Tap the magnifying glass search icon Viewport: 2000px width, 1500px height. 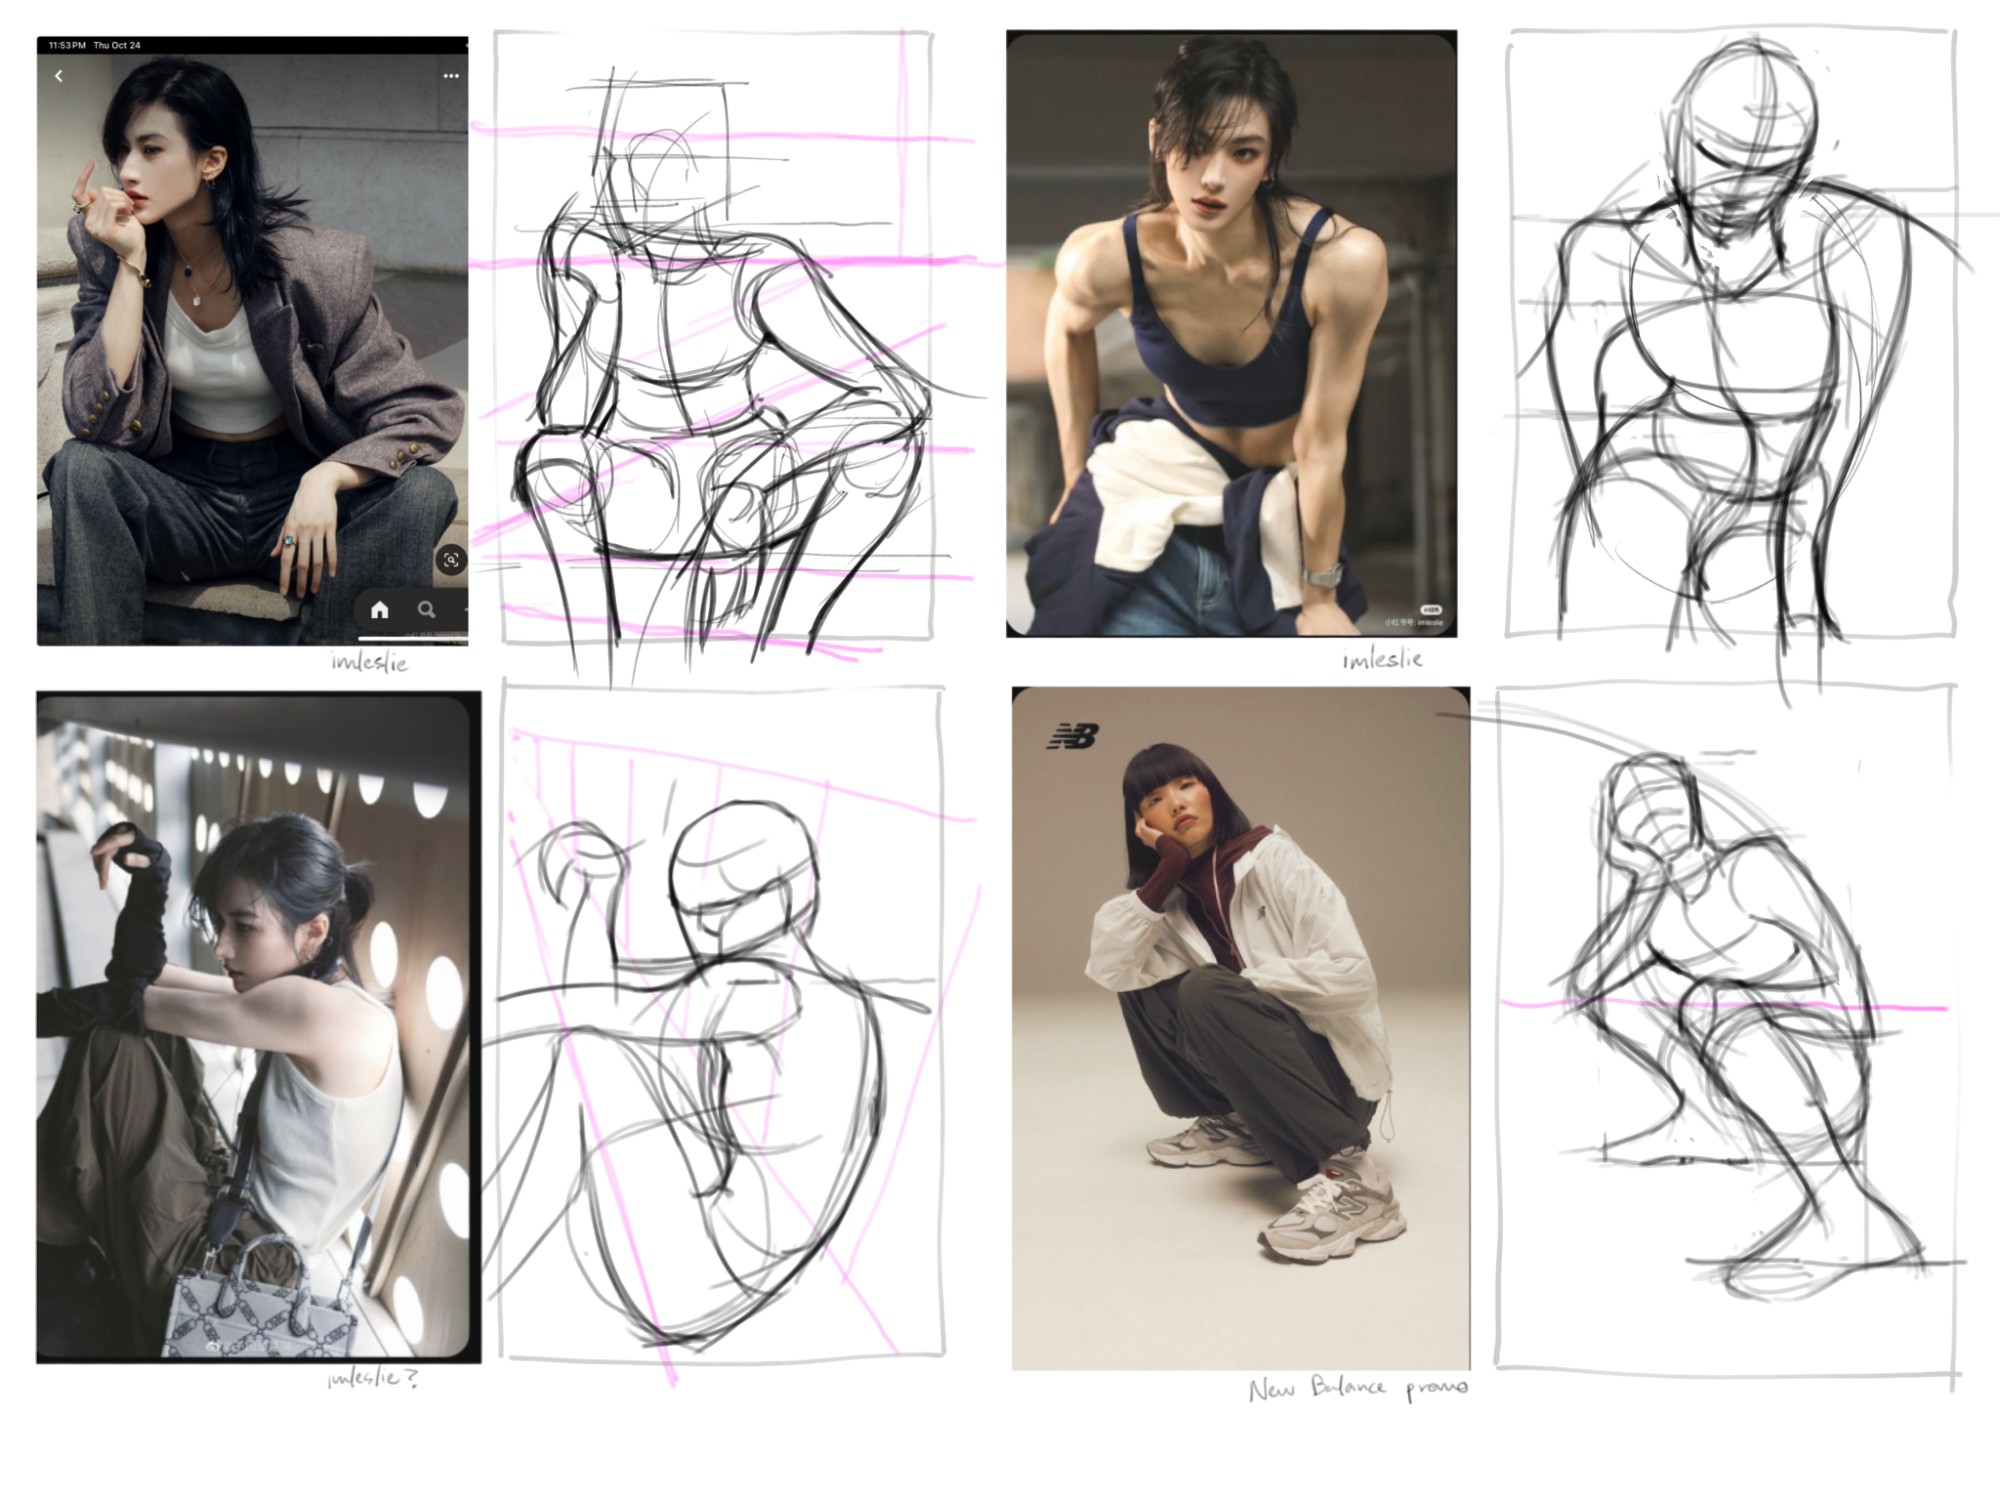[427, 610]
